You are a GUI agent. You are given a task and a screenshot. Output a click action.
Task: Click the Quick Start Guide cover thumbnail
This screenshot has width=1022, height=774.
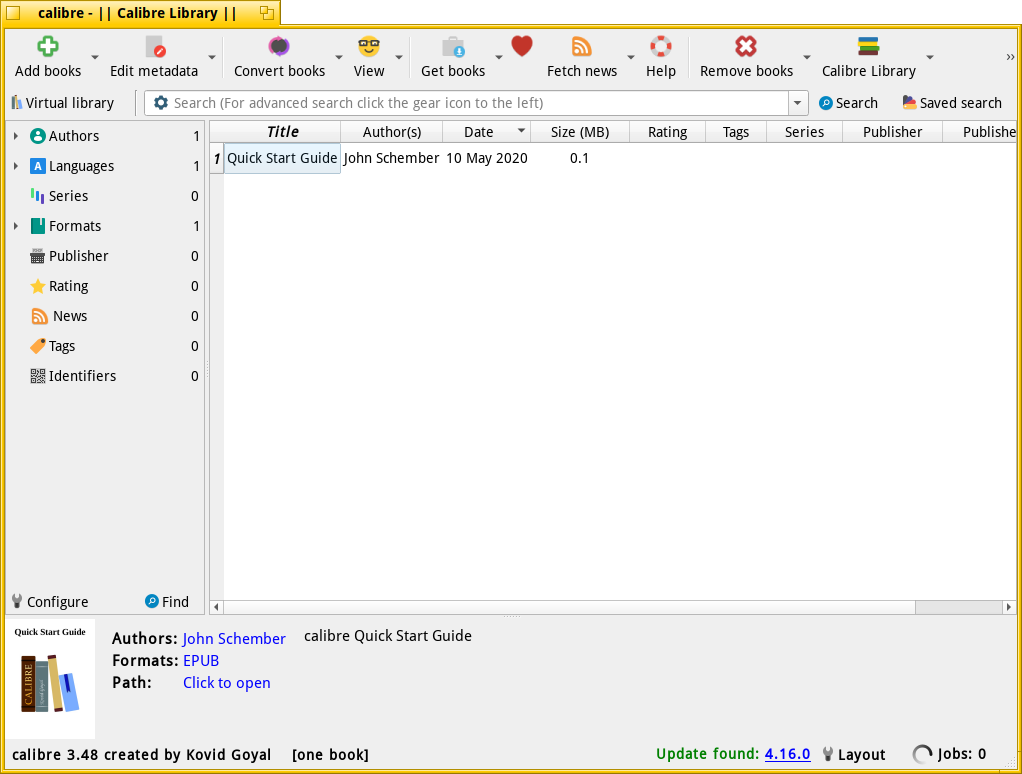click(x=50, y=679)
